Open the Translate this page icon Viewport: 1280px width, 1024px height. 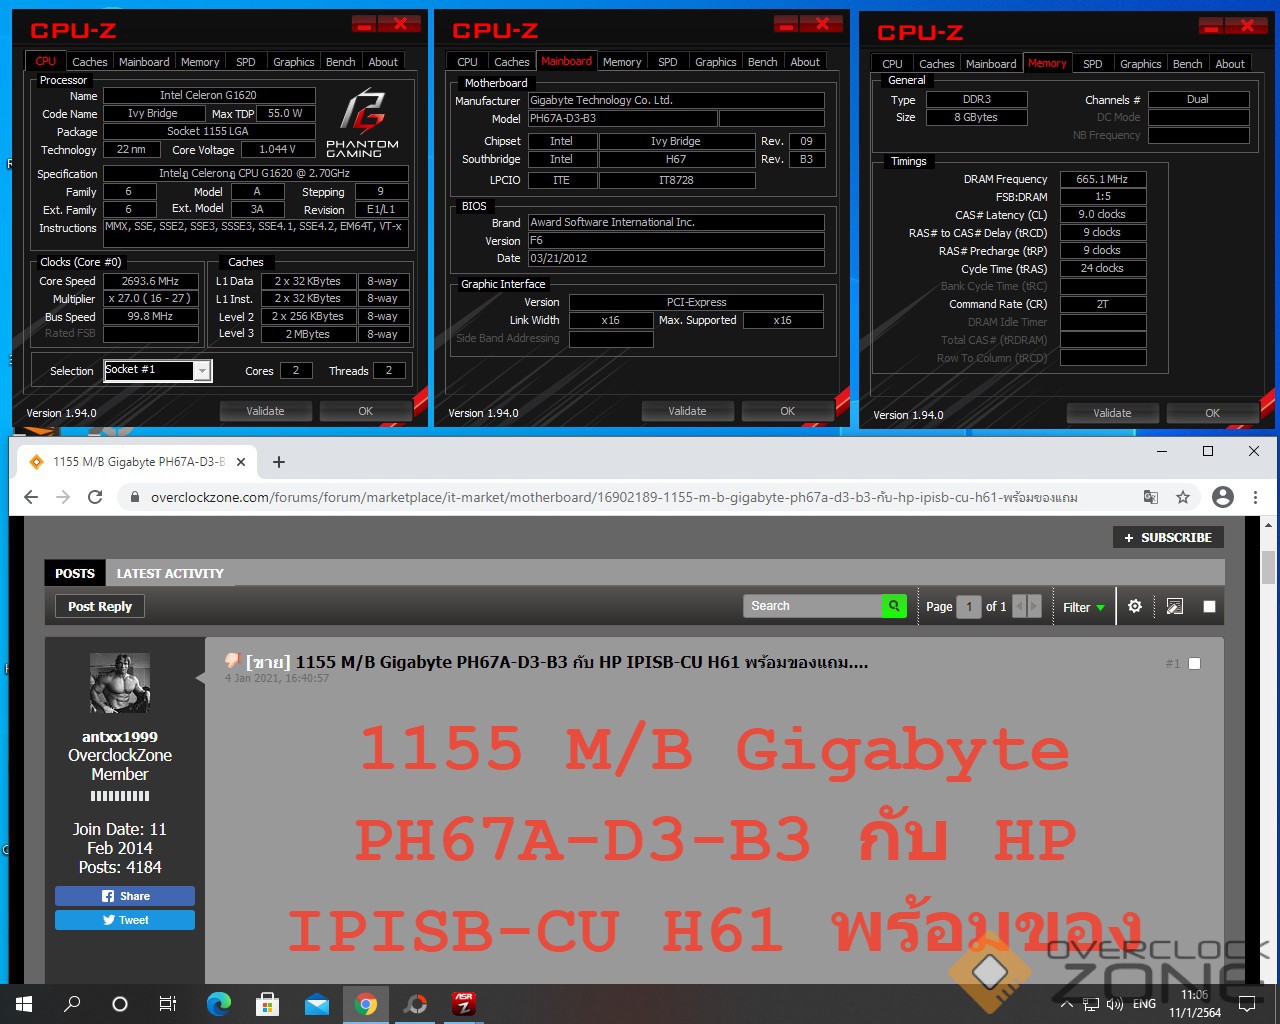tap(1151, 497)
